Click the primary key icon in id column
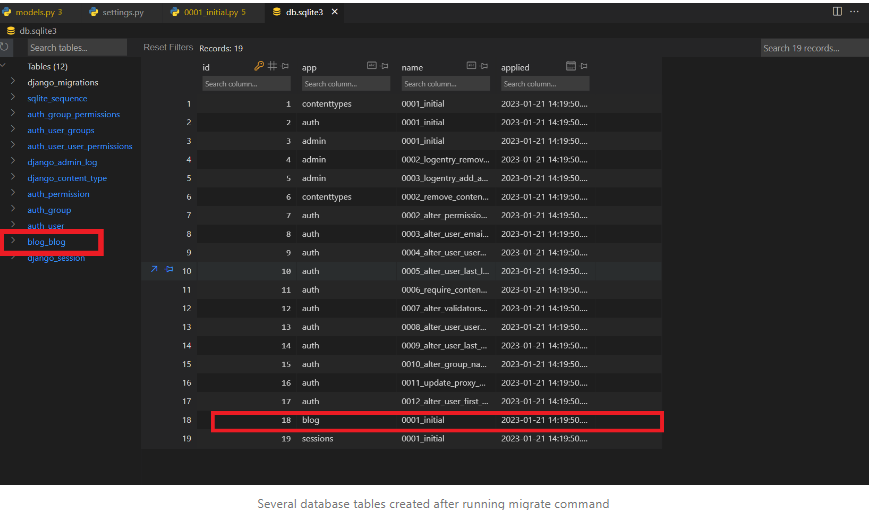The height and width of the screenshot is (510, 870). coord(259,67)
